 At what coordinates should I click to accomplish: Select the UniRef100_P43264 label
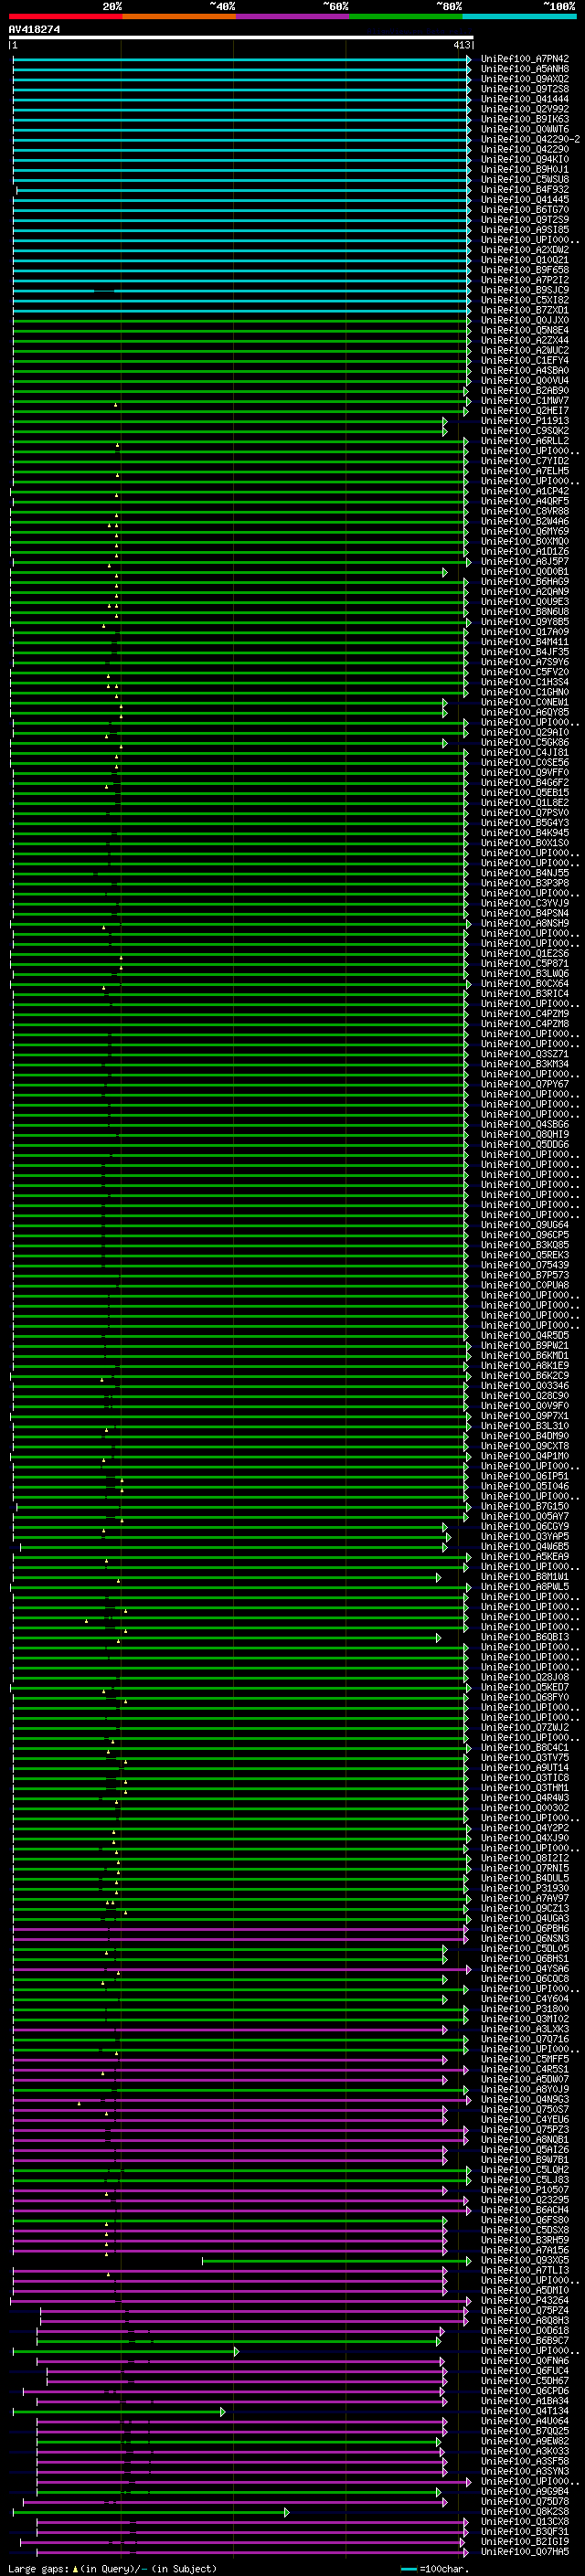[524, 2300]
